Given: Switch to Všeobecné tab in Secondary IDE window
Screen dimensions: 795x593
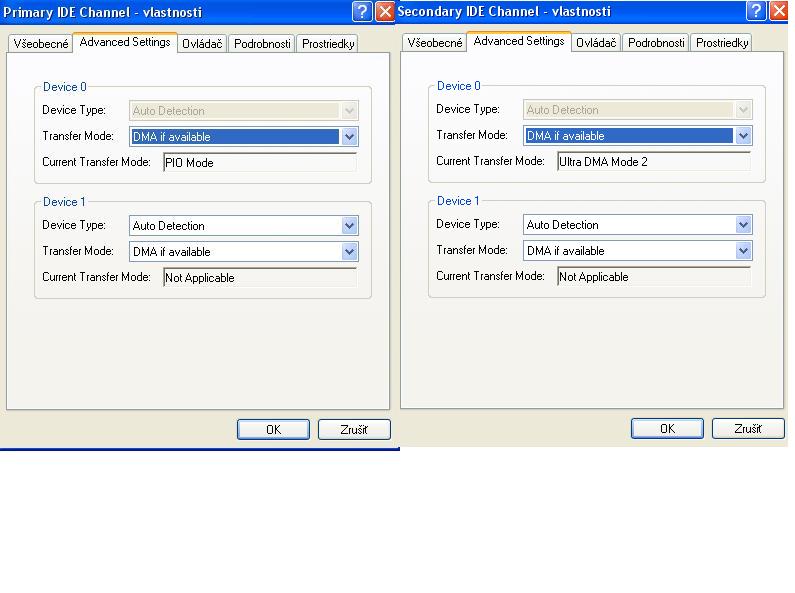Looking at the screenshot, I should click(x=435, y=43).
